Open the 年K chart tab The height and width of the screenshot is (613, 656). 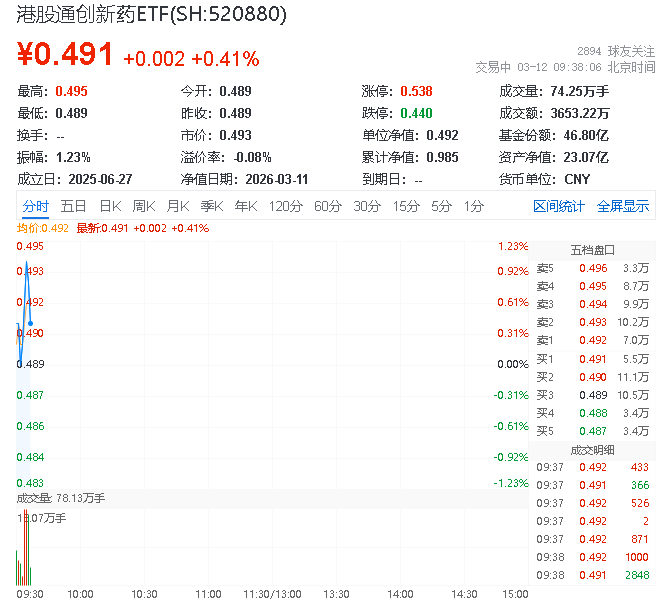(245, 206)
